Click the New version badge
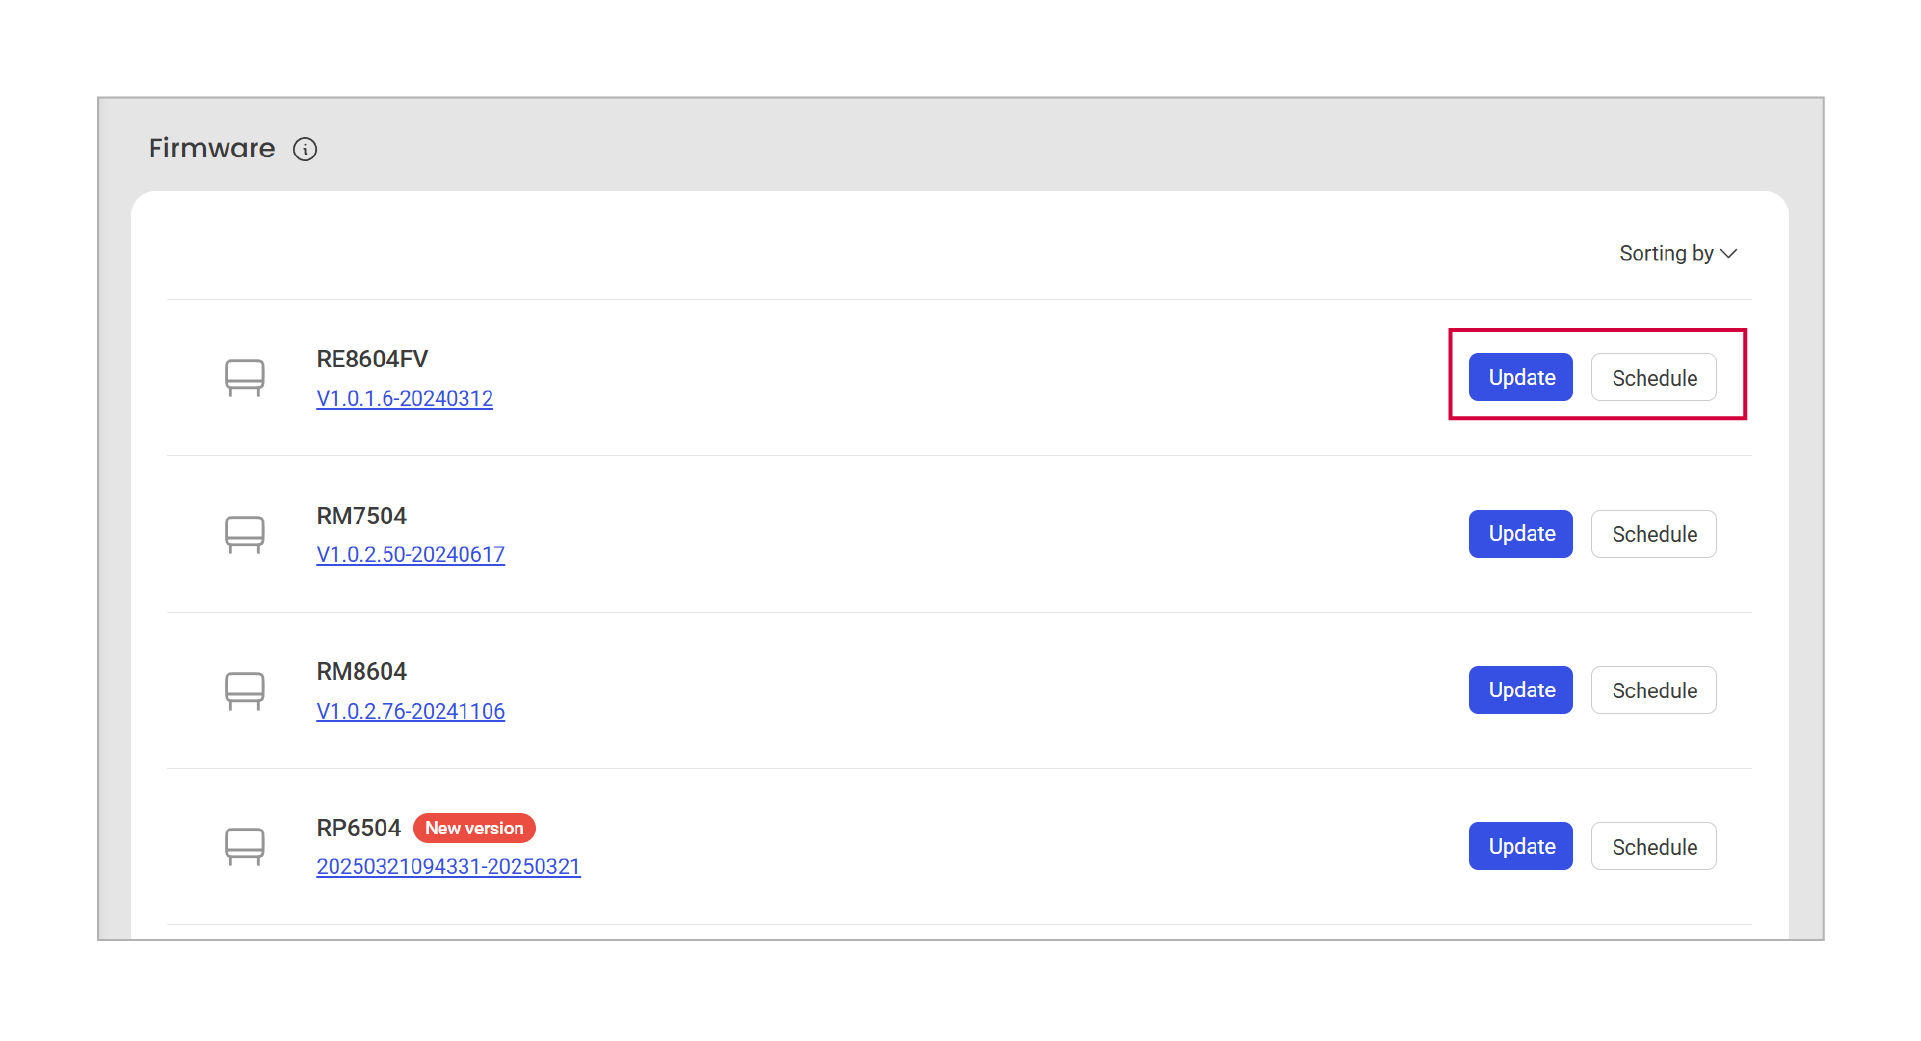 pos(474,828)
